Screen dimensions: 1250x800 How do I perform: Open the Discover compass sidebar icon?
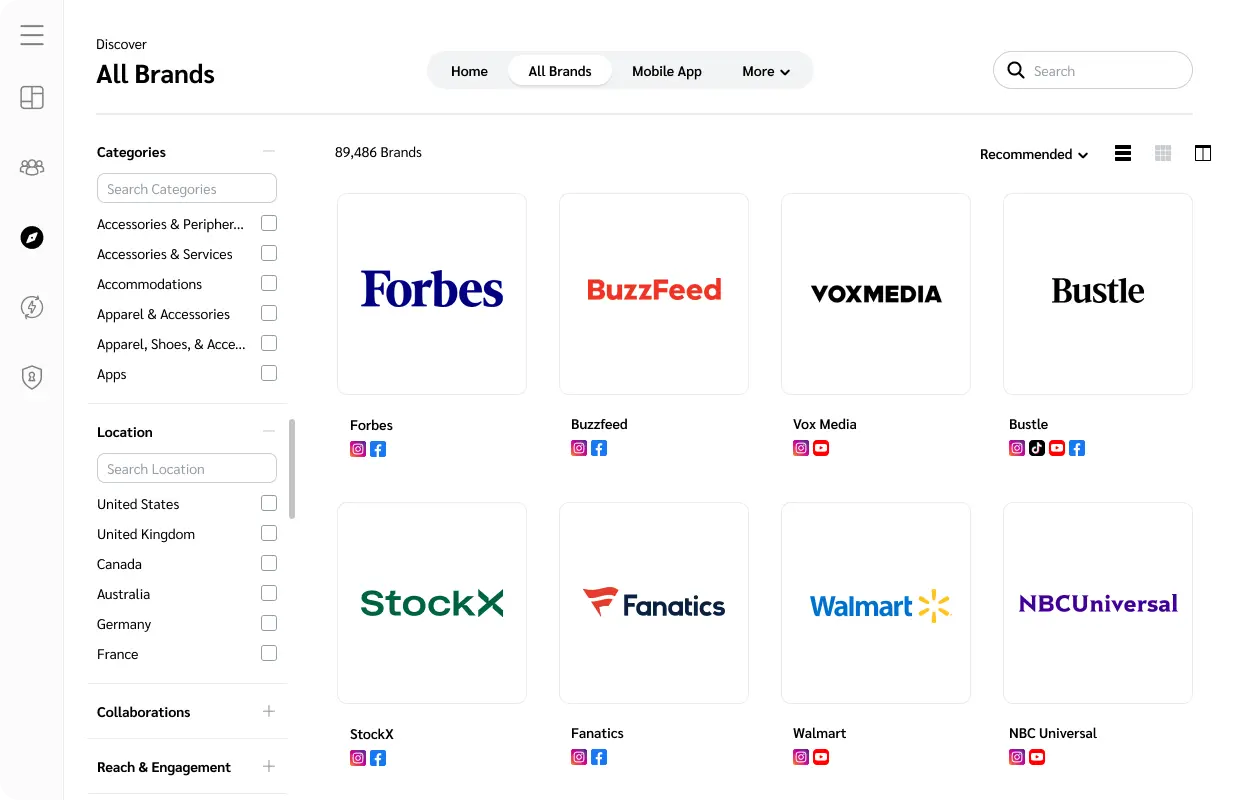pyautogui.click(x=31, y=237)
